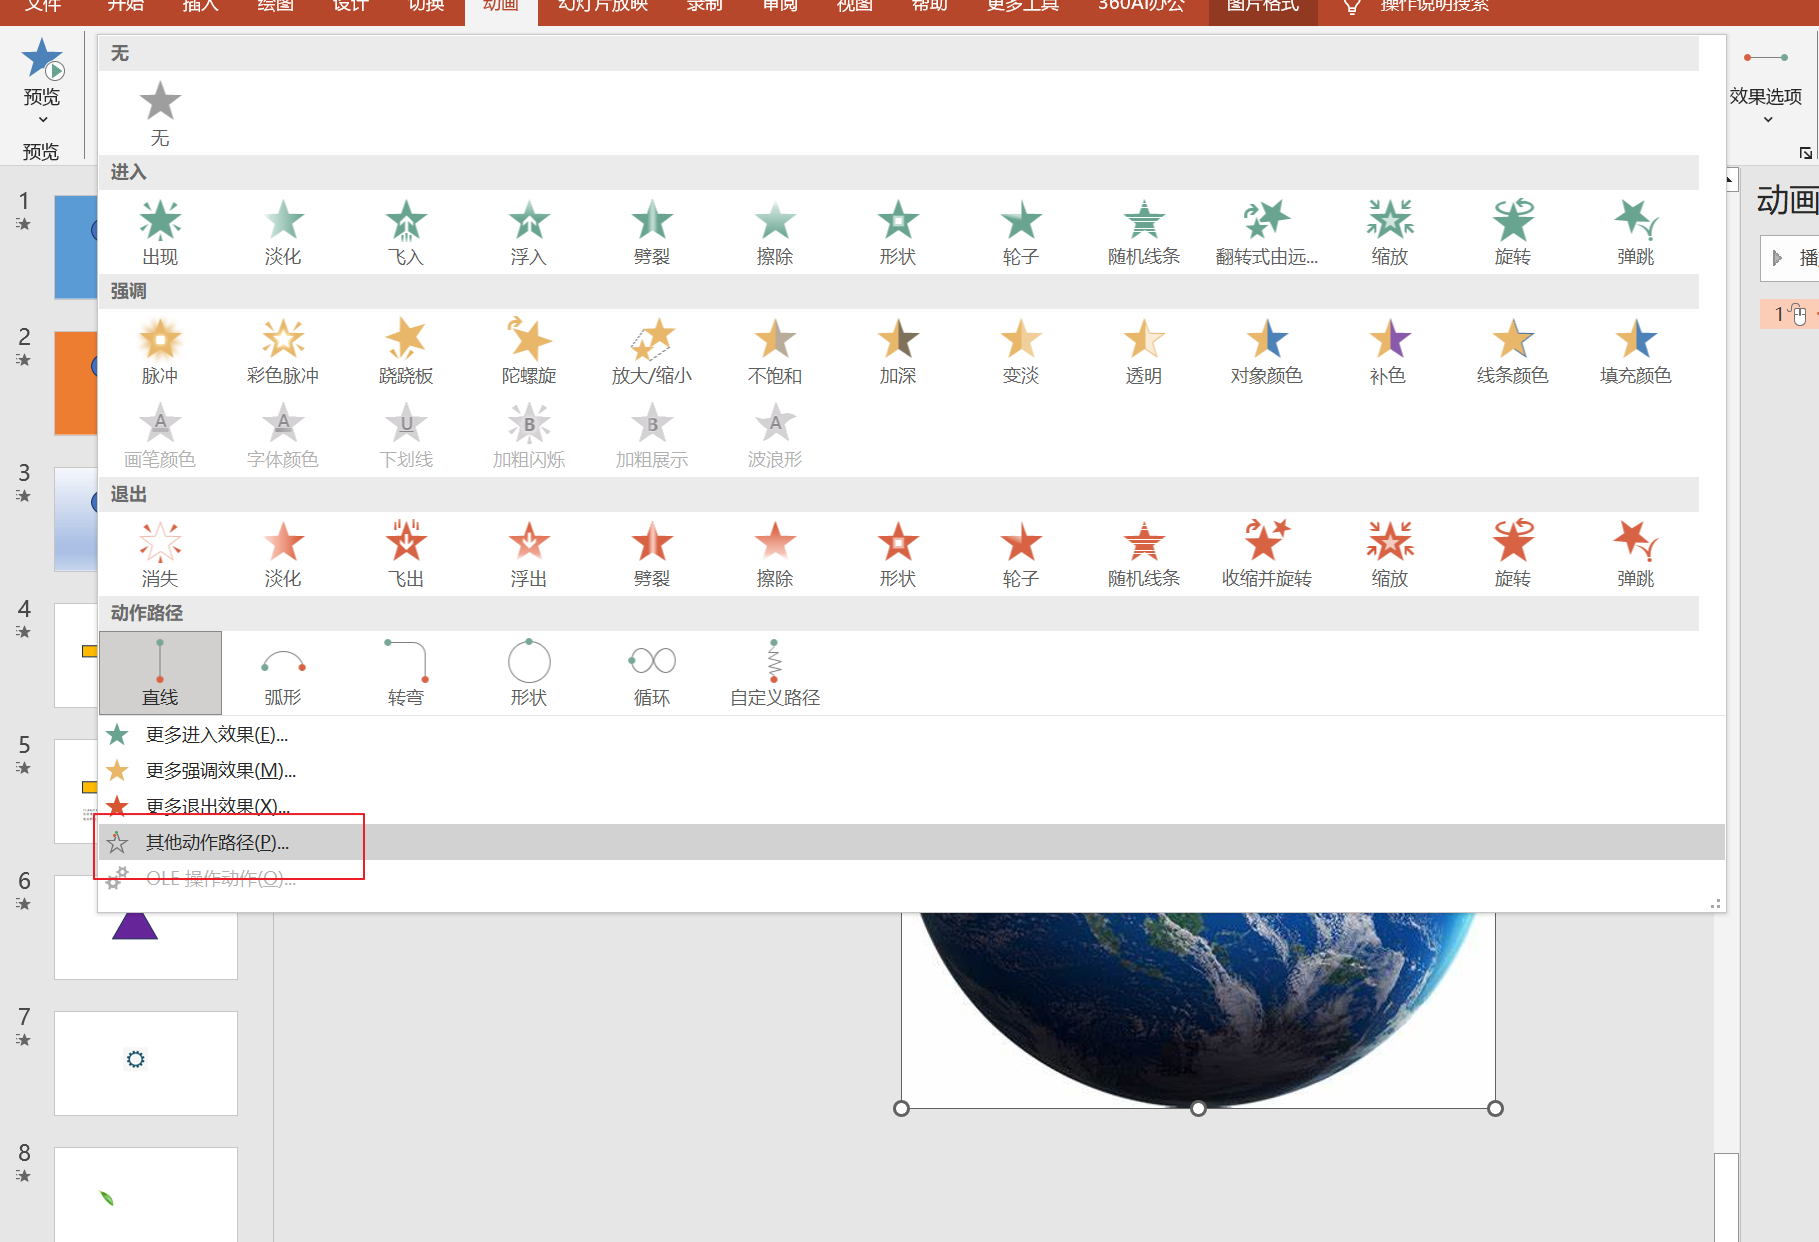The width and height of the screenshot is (1819, 1242).
Task: Switch to the 更多工具 ribbon tab
Action: click(1023, 6)
